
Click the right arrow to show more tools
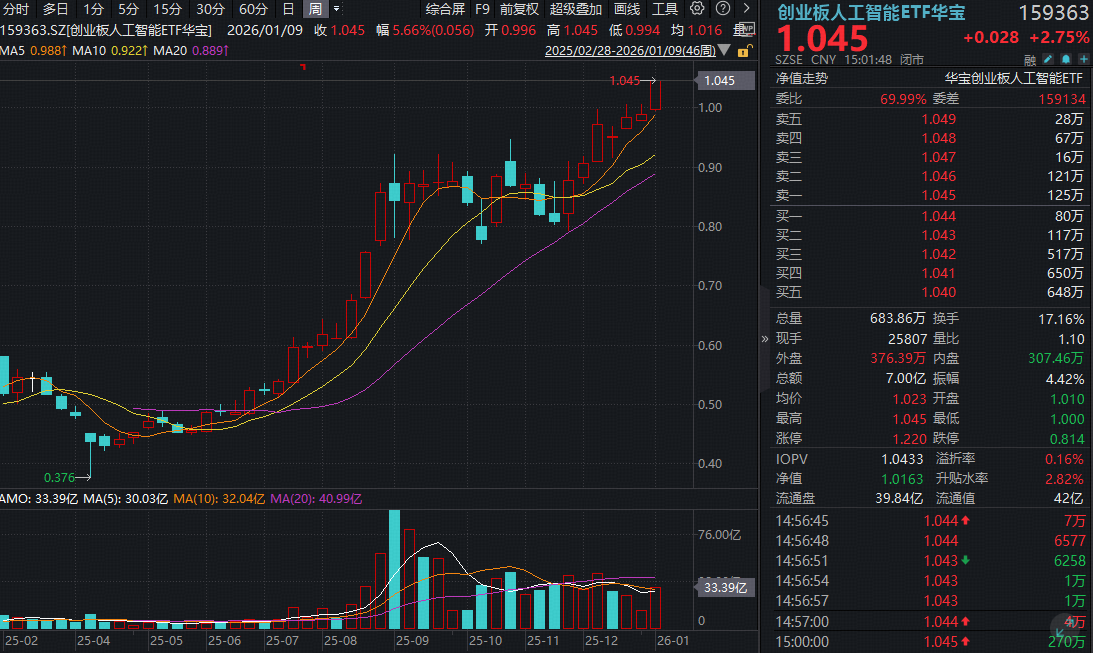745,9
